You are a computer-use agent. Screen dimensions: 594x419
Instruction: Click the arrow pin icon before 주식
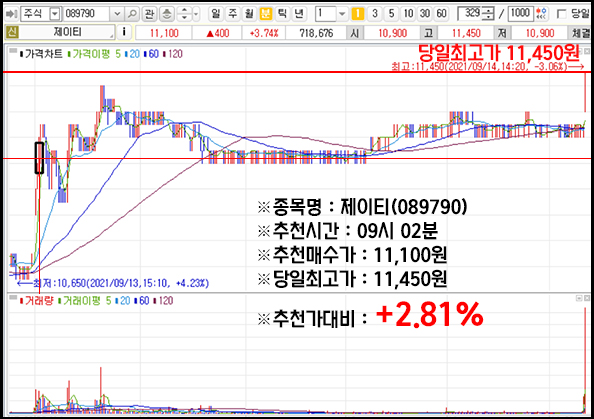click(11, 14)
